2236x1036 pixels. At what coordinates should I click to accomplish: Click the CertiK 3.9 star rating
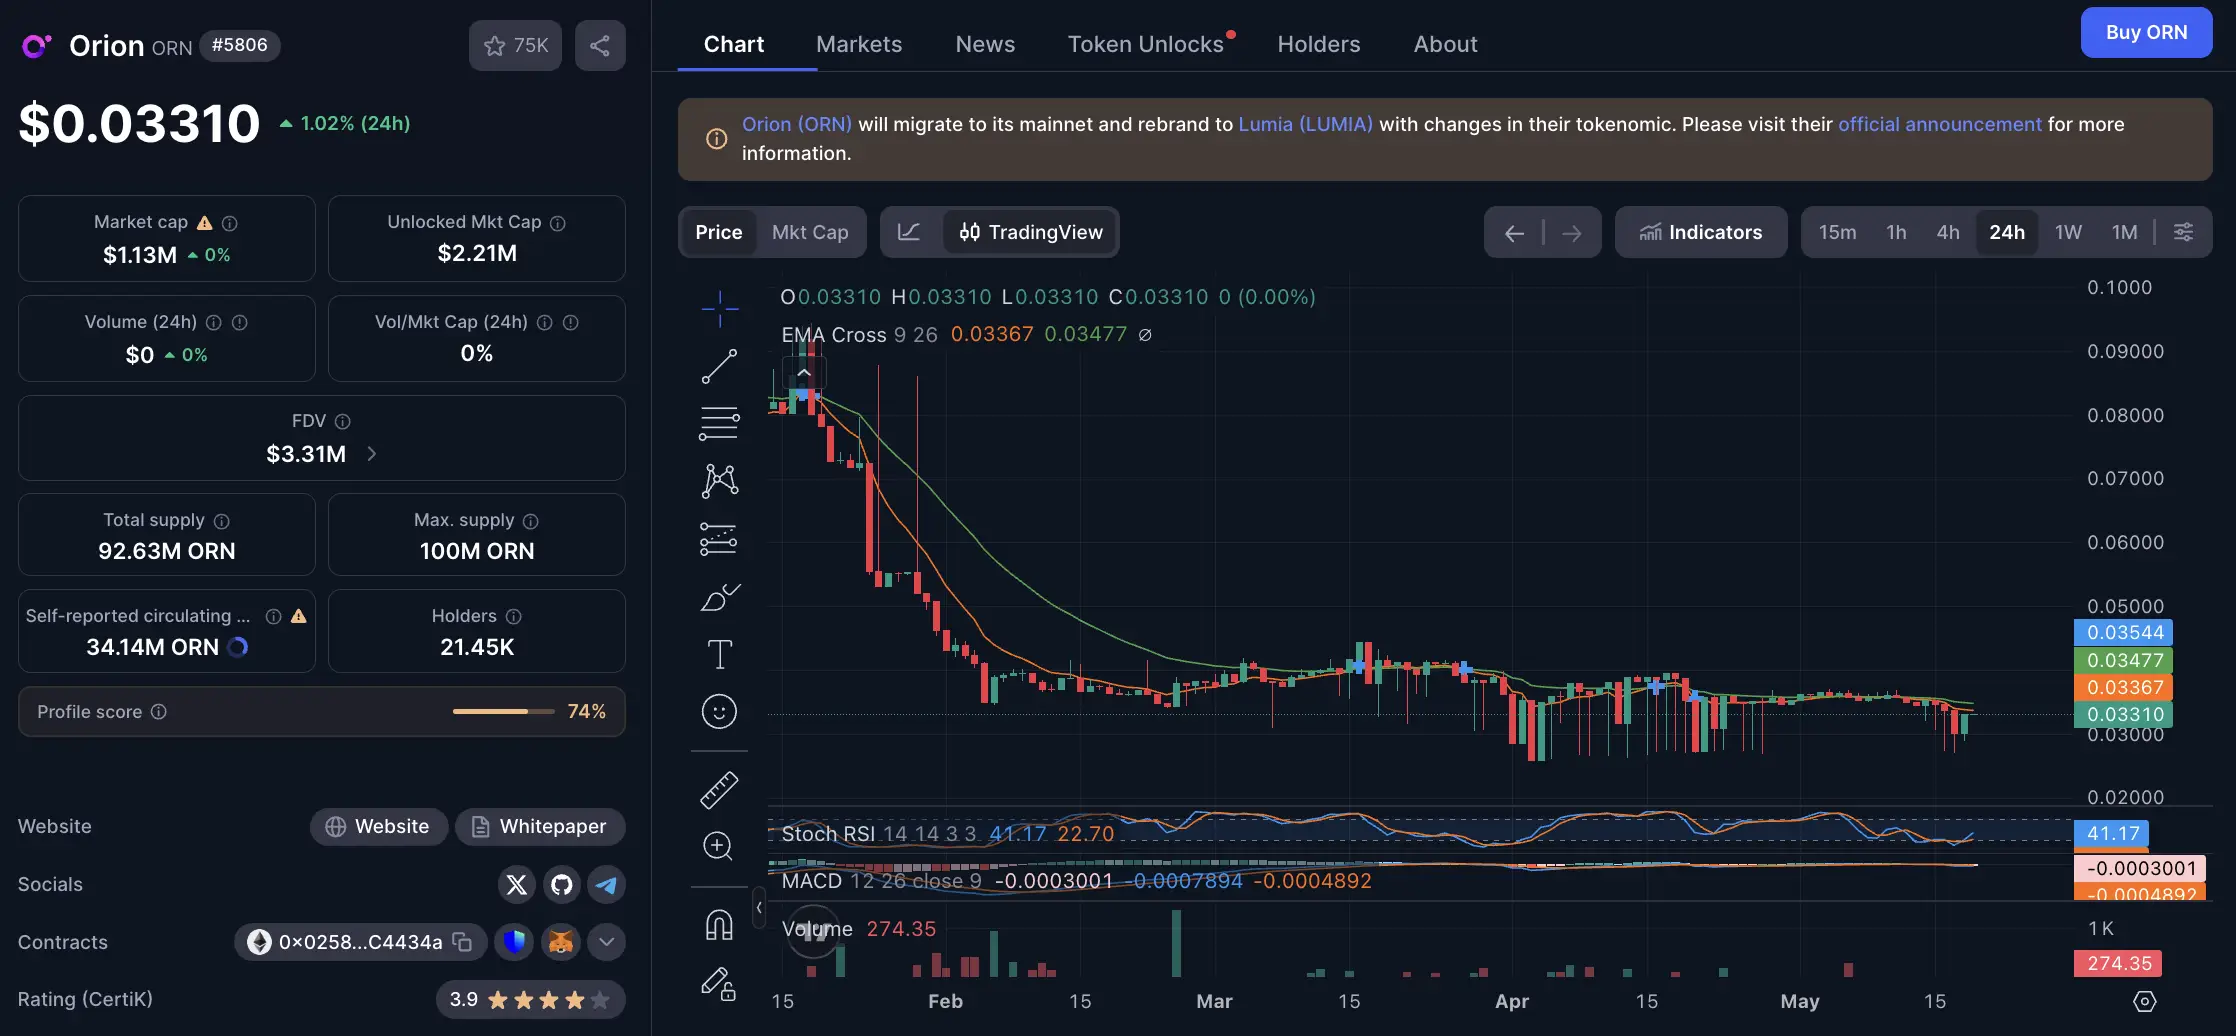[x=530, y=1000]
